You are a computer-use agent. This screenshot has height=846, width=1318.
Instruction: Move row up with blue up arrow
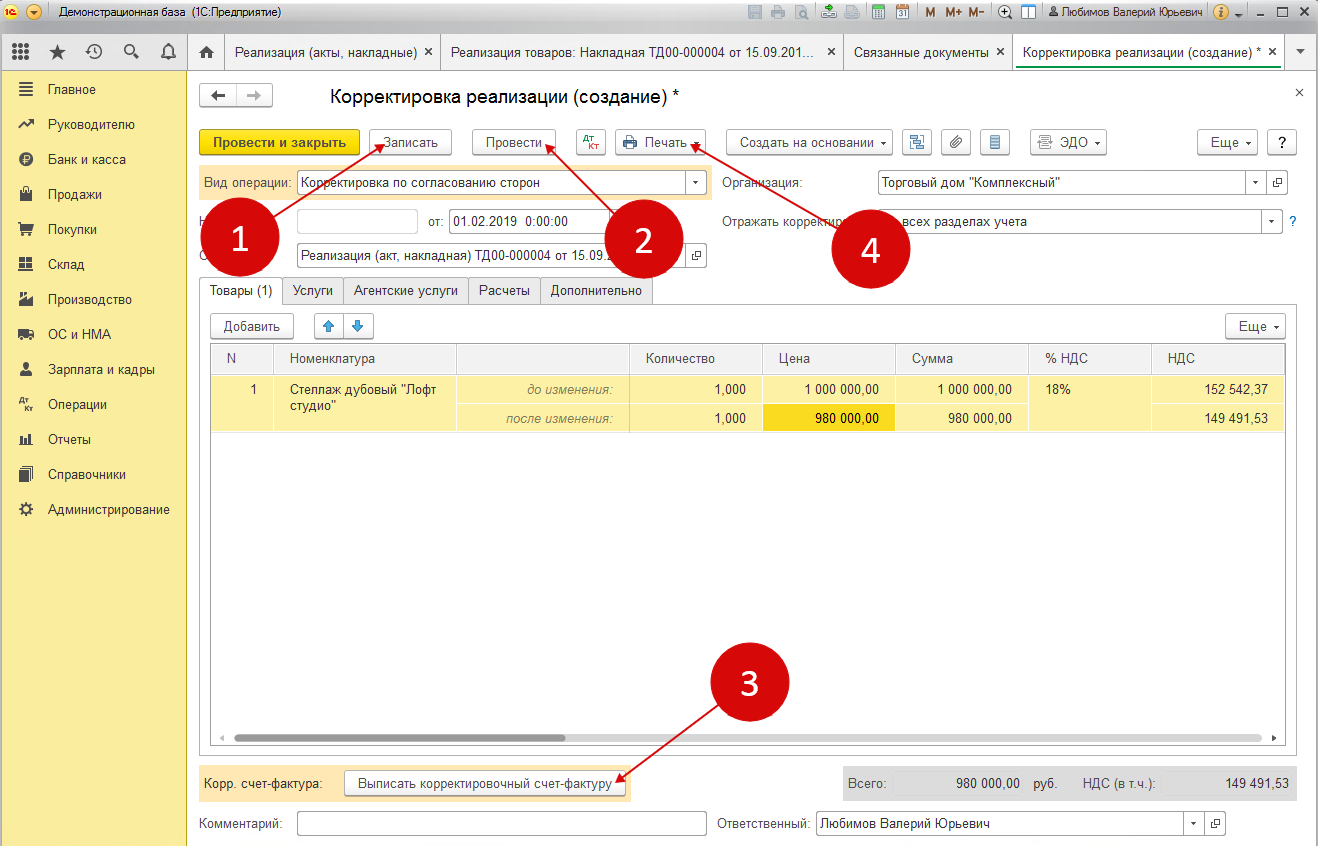[x=329, y=326]
